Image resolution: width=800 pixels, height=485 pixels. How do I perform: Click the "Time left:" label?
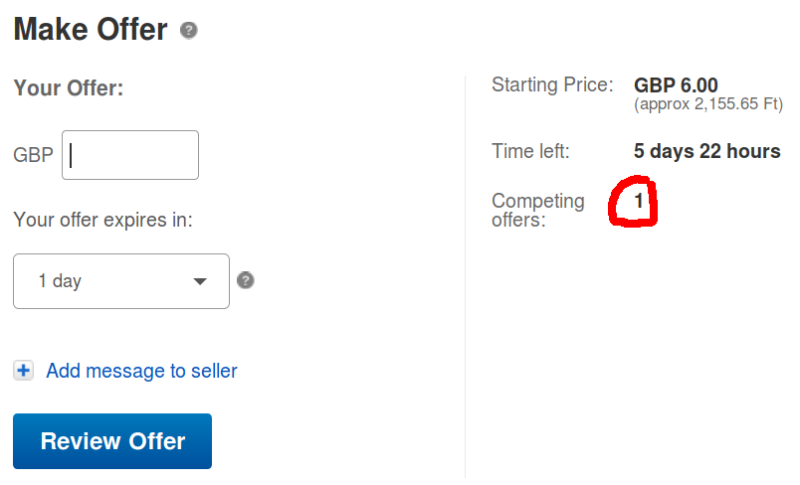click(x=530, y=152)
